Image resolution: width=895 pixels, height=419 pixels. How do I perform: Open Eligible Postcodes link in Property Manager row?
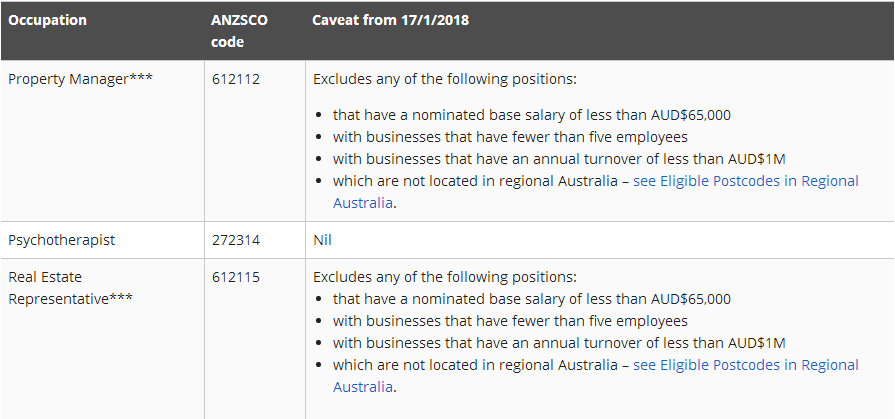(745, 181)
